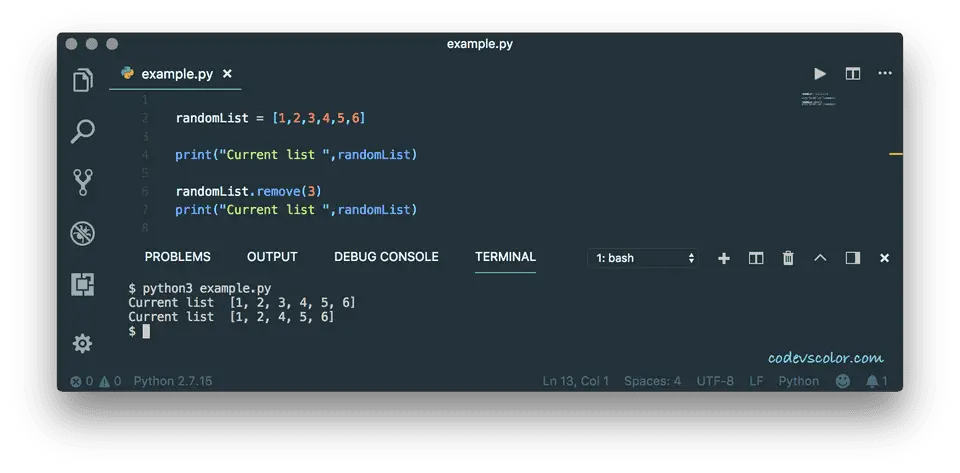The image size is (960, 473).
Task: Click '$ python3 example.py' terminal line
Action: click(200, 288)
